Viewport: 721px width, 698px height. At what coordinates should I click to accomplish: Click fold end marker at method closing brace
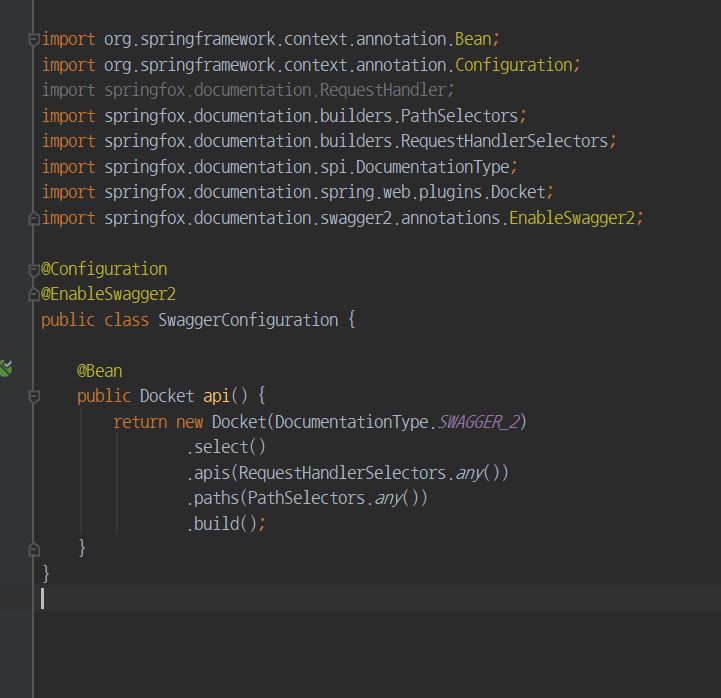click(34, 549)
